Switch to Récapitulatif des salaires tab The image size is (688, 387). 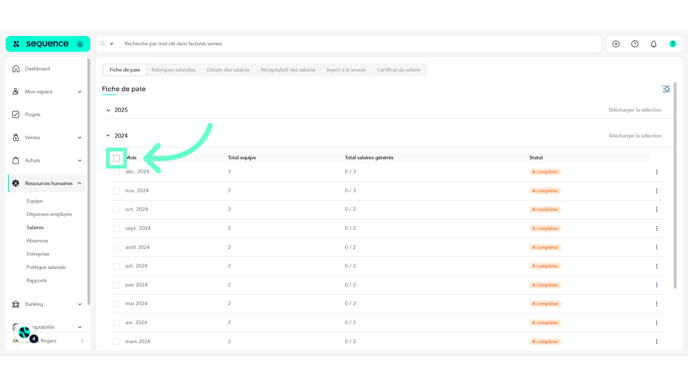click(x=288, y=70)
